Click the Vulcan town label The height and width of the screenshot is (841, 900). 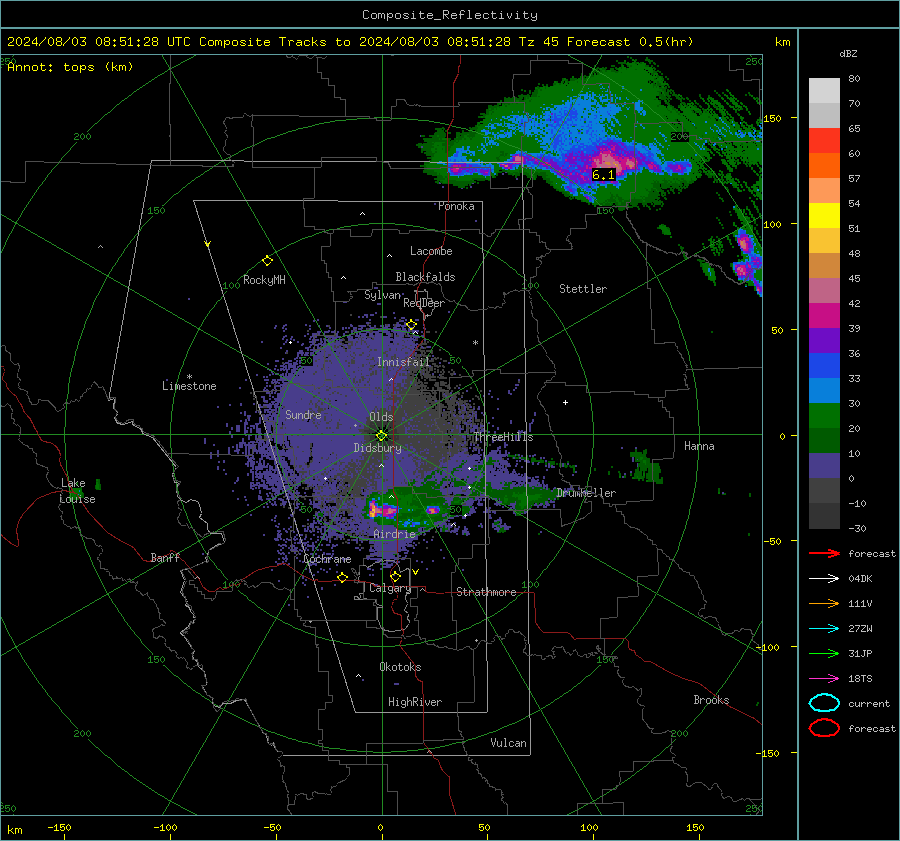tap(508, 743)
